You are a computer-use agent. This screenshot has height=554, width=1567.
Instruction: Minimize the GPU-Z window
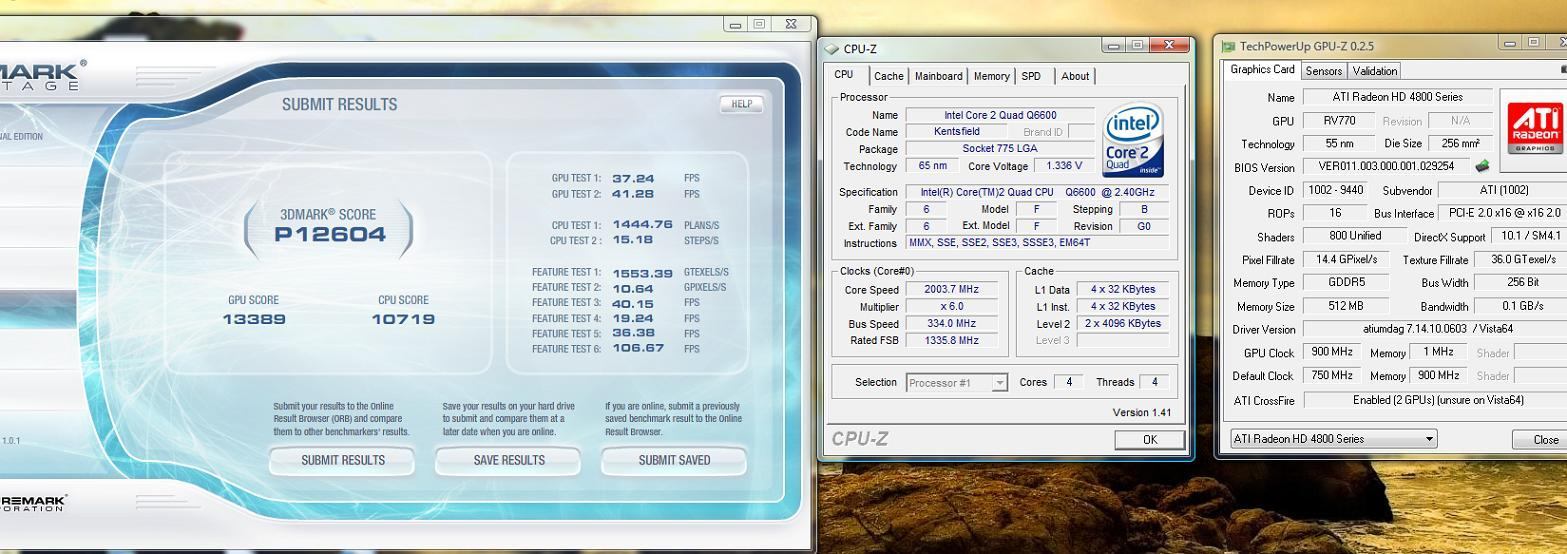(x=1509, y=42)
